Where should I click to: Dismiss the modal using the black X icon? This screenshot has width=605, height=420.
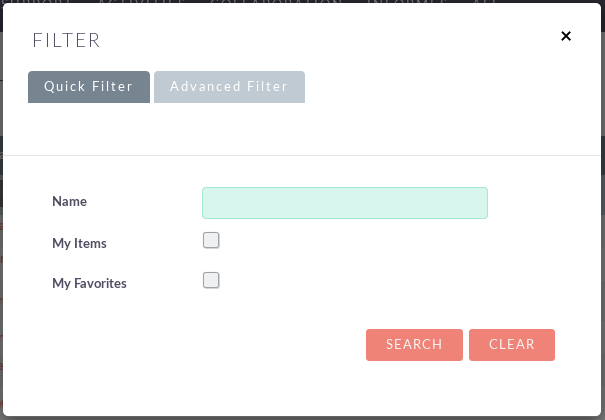(566, 36)
